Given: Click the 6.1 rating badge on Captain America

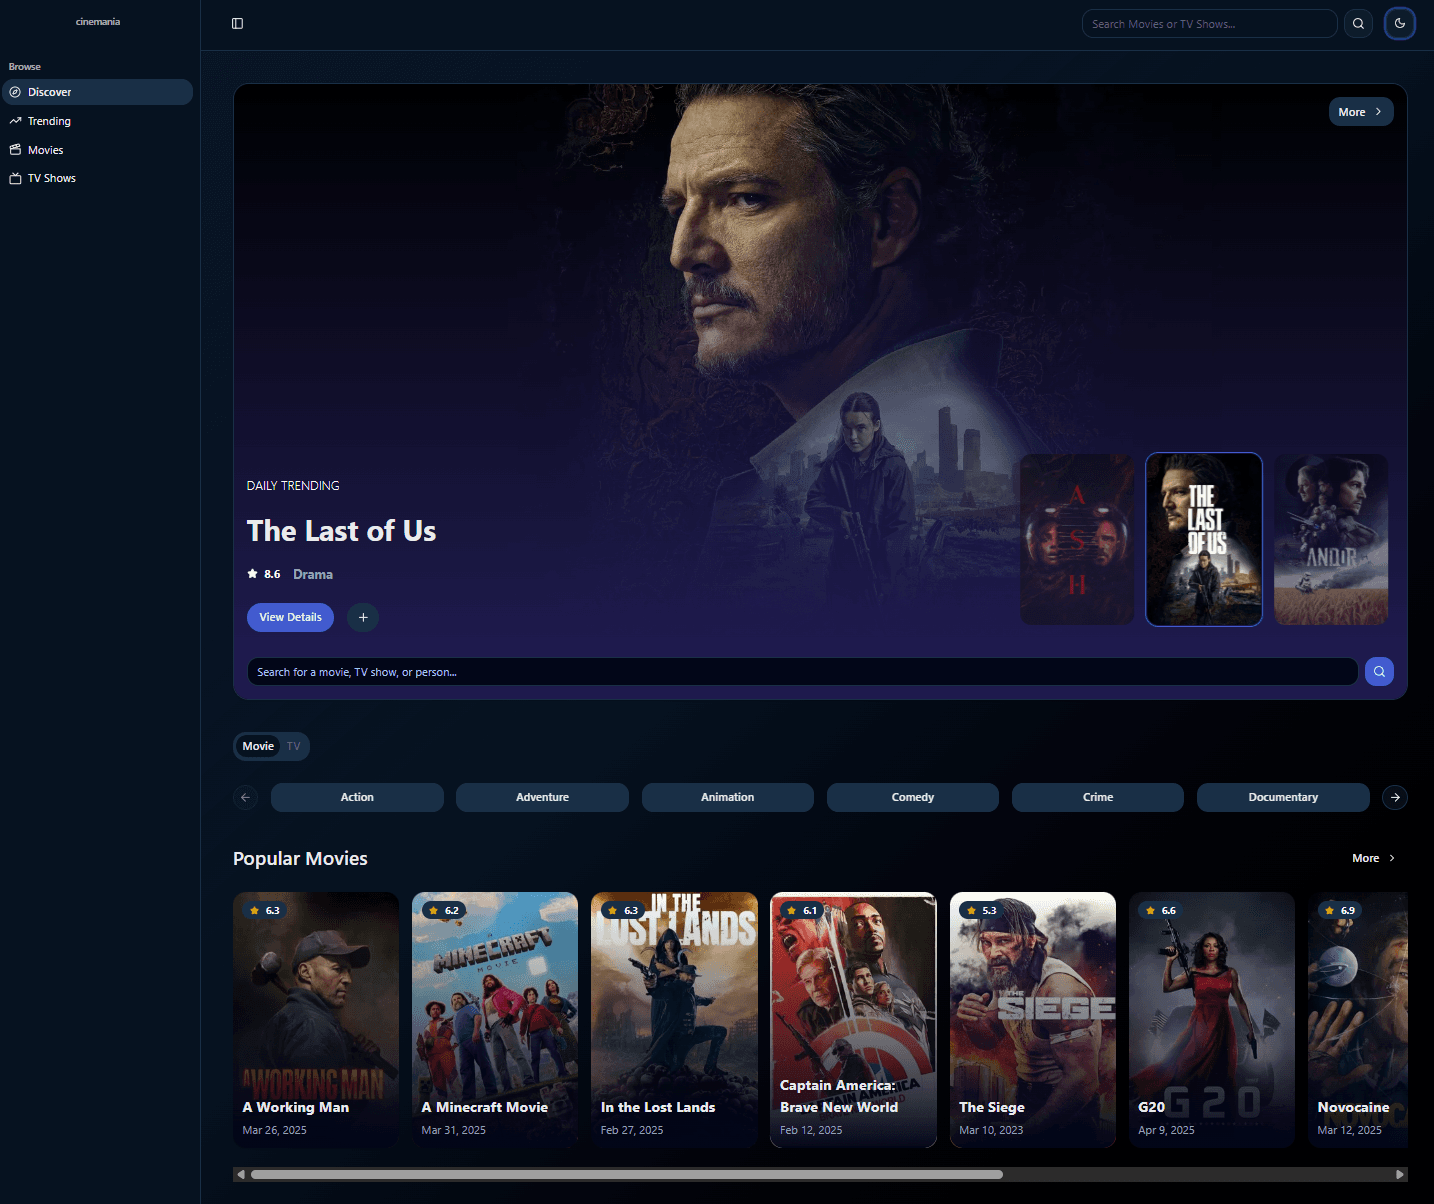Looking at the screenshot, I should pos(802,910).
